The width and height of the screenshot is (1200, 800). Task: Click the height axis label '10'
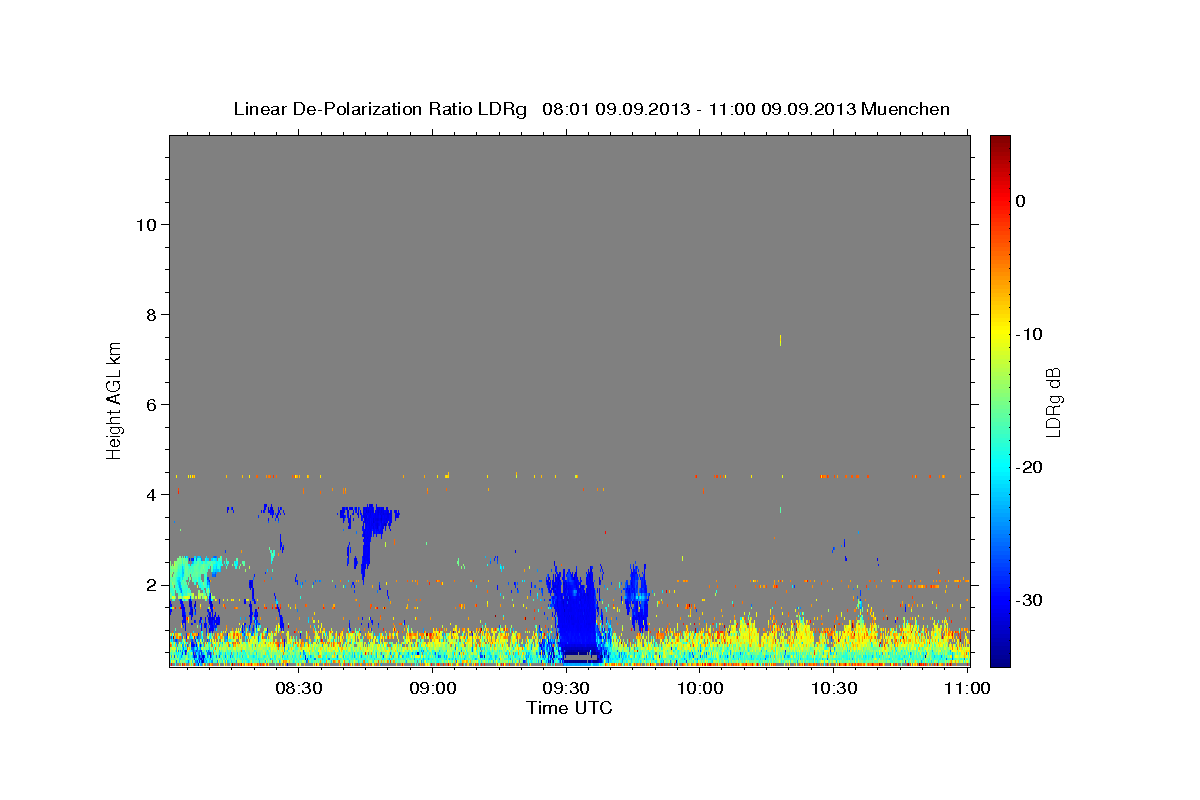[146, 224]
